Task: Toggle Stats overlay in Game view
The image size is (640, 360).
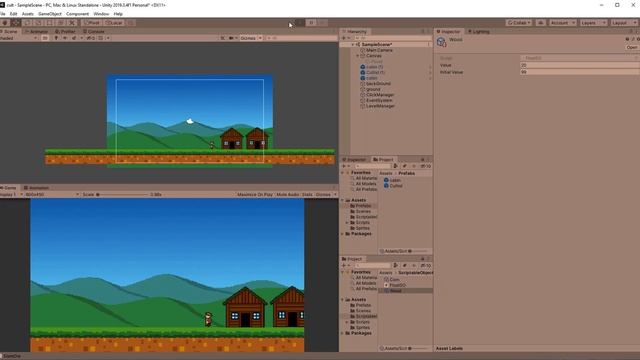Action: click(x=307, y=195)
